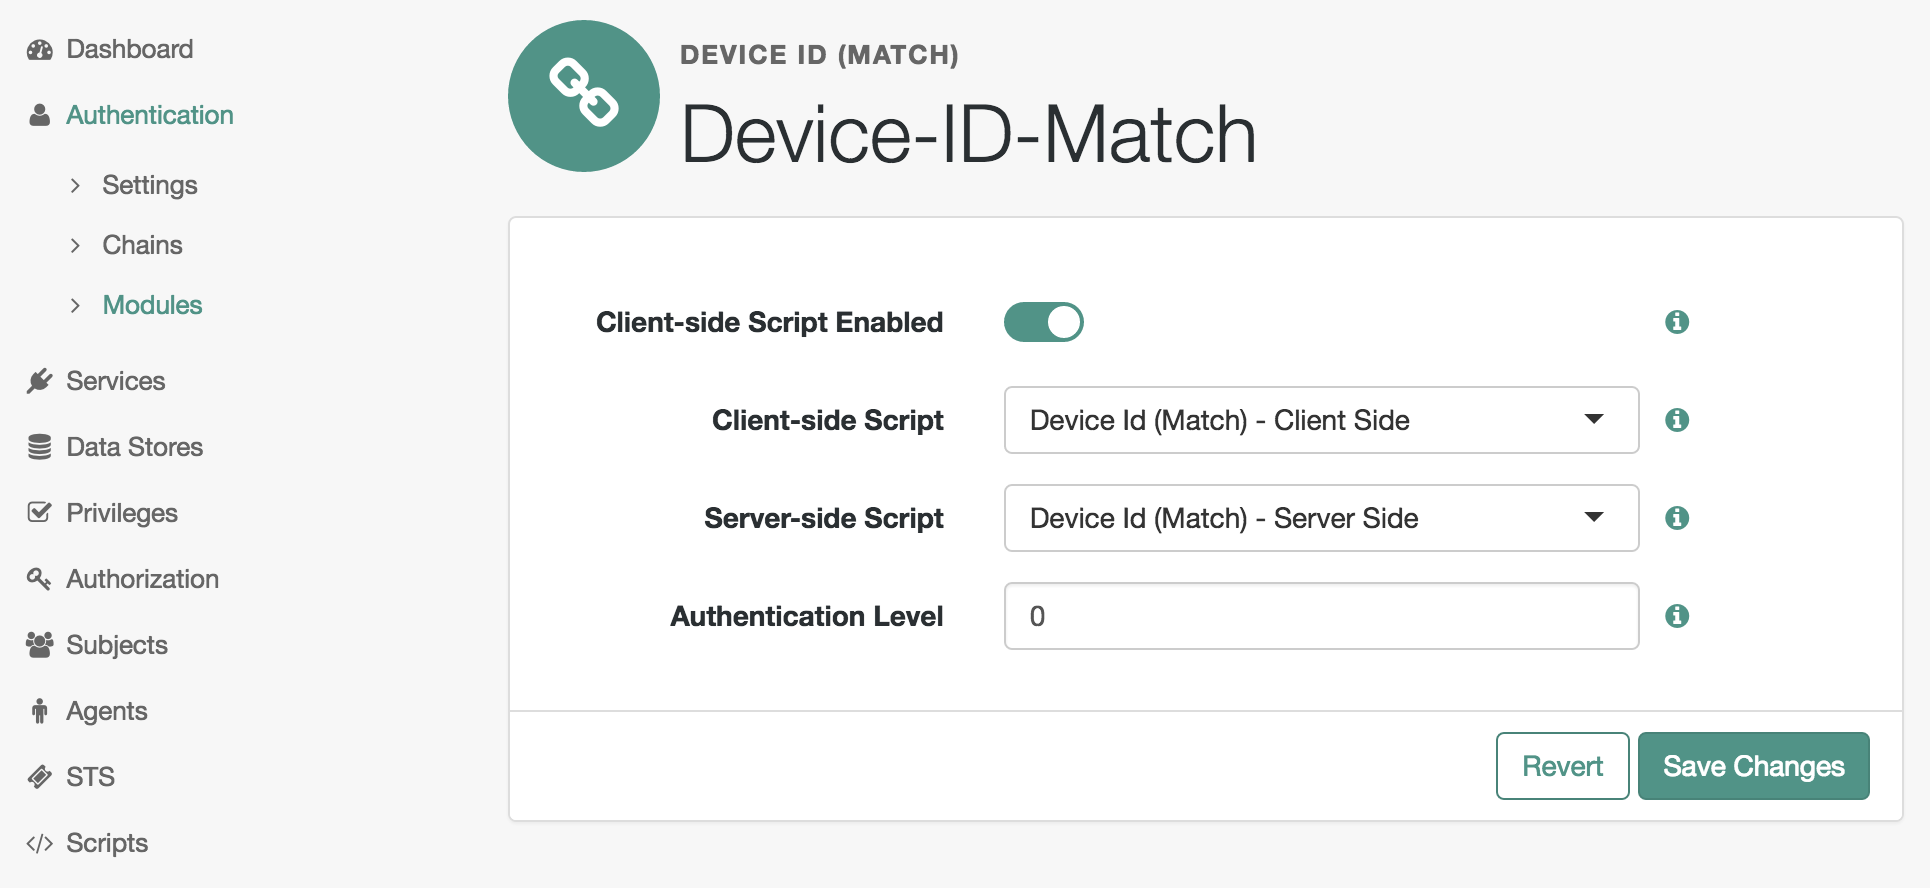Click the Authentication Level label
The width and height of the screenshot is (1930, 888).
pyautogui.click(x=807, y=616)
